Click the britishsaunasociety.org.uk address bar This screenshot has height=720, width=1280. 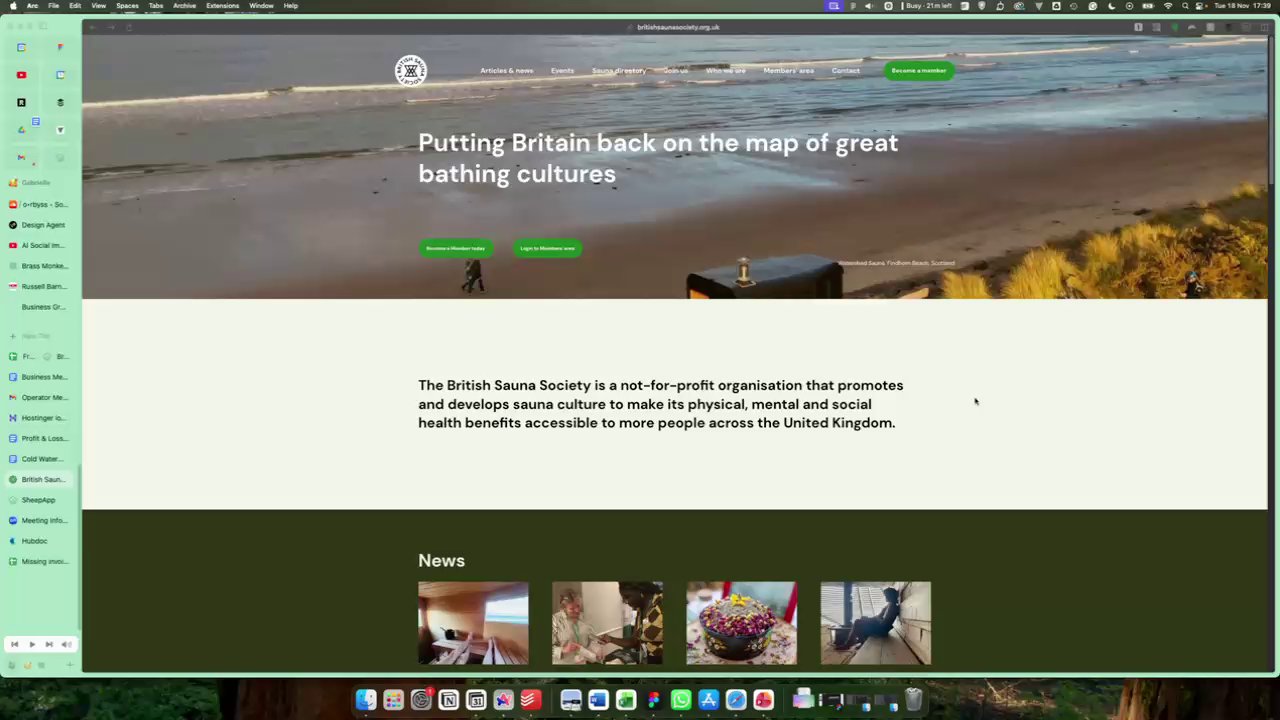point(678,27)
